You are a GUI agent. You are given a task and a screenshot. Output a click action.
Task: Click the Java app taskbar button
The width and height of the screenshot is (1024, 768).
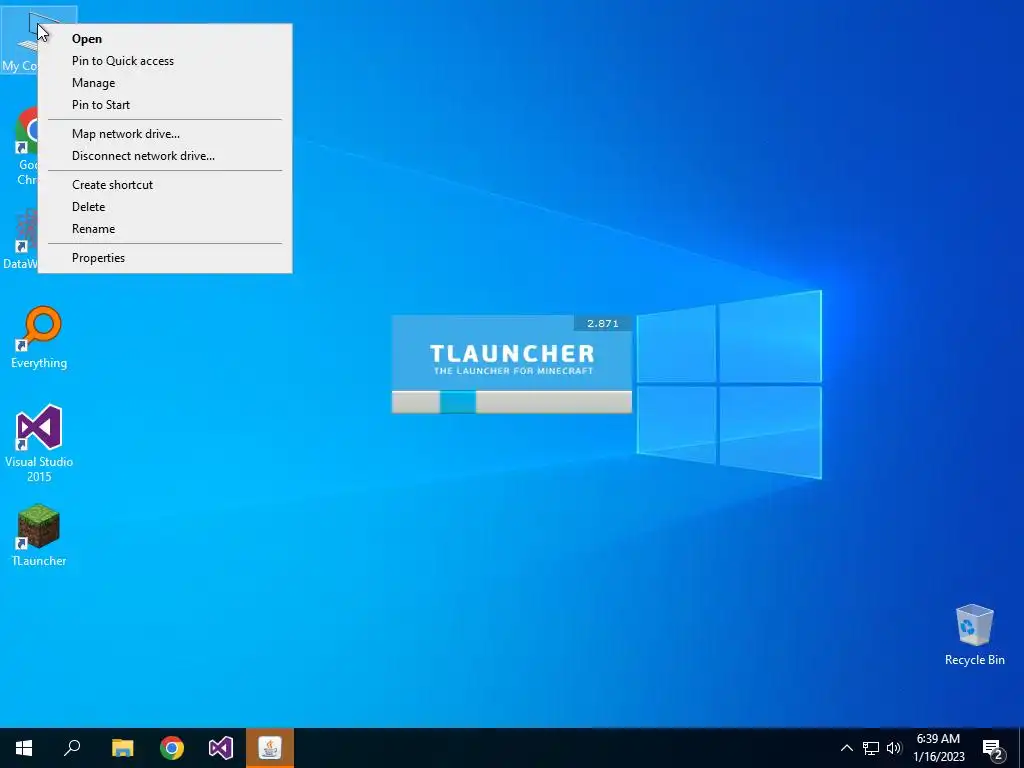click(270, 748)
